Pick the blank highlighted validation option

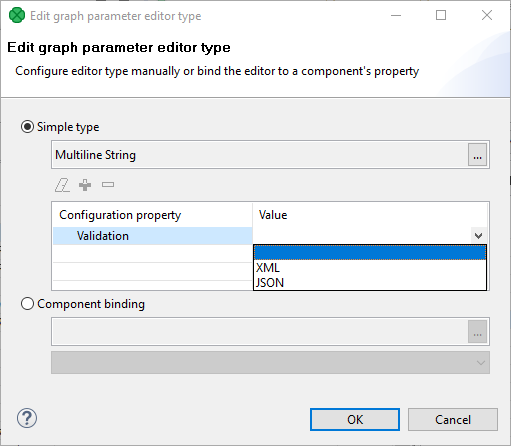click(370, 252)
